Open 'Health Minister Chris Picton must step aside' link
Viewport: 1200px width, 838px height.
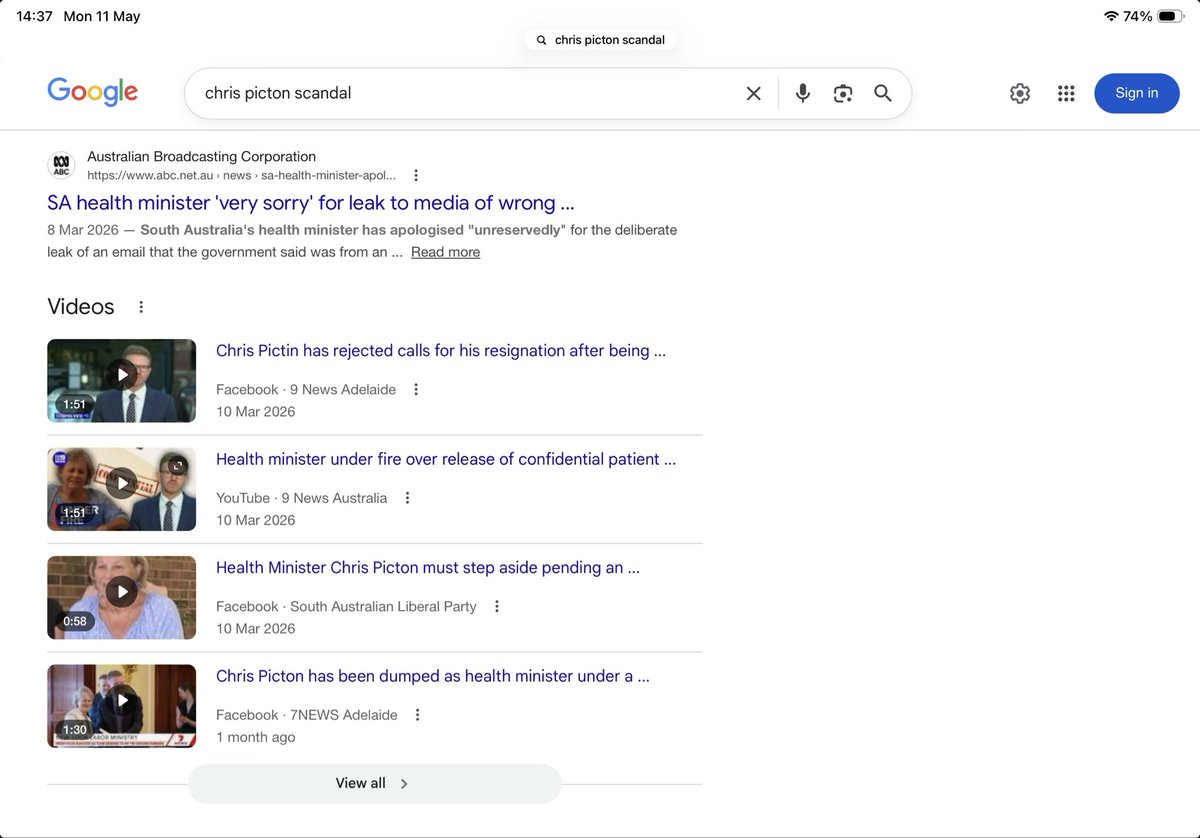pyautogui.click(x=428, y=567)
